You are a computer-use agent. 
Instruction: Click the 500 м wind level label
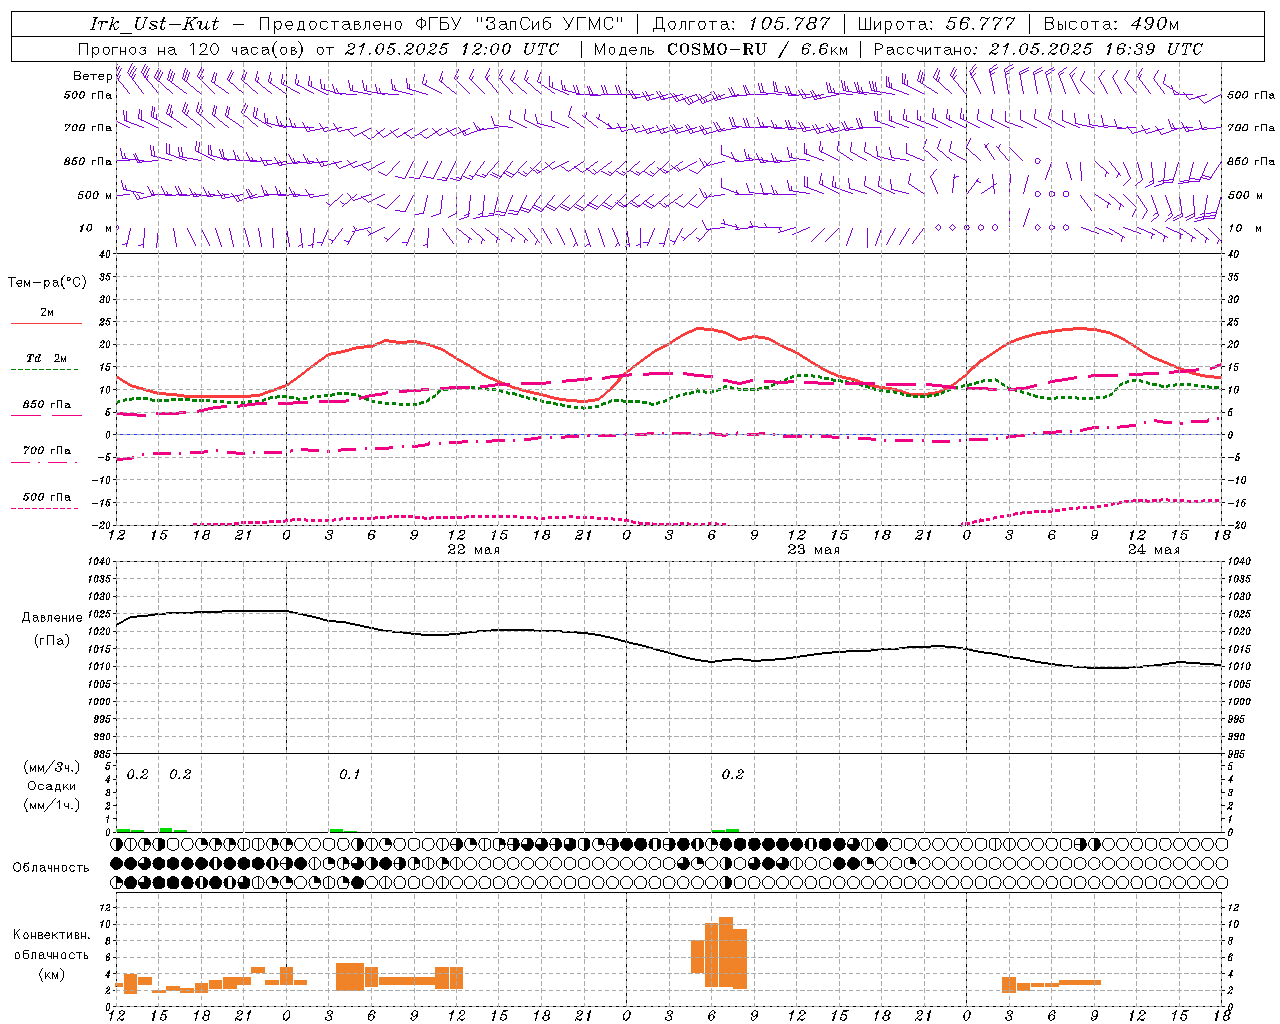pos(94,195)
